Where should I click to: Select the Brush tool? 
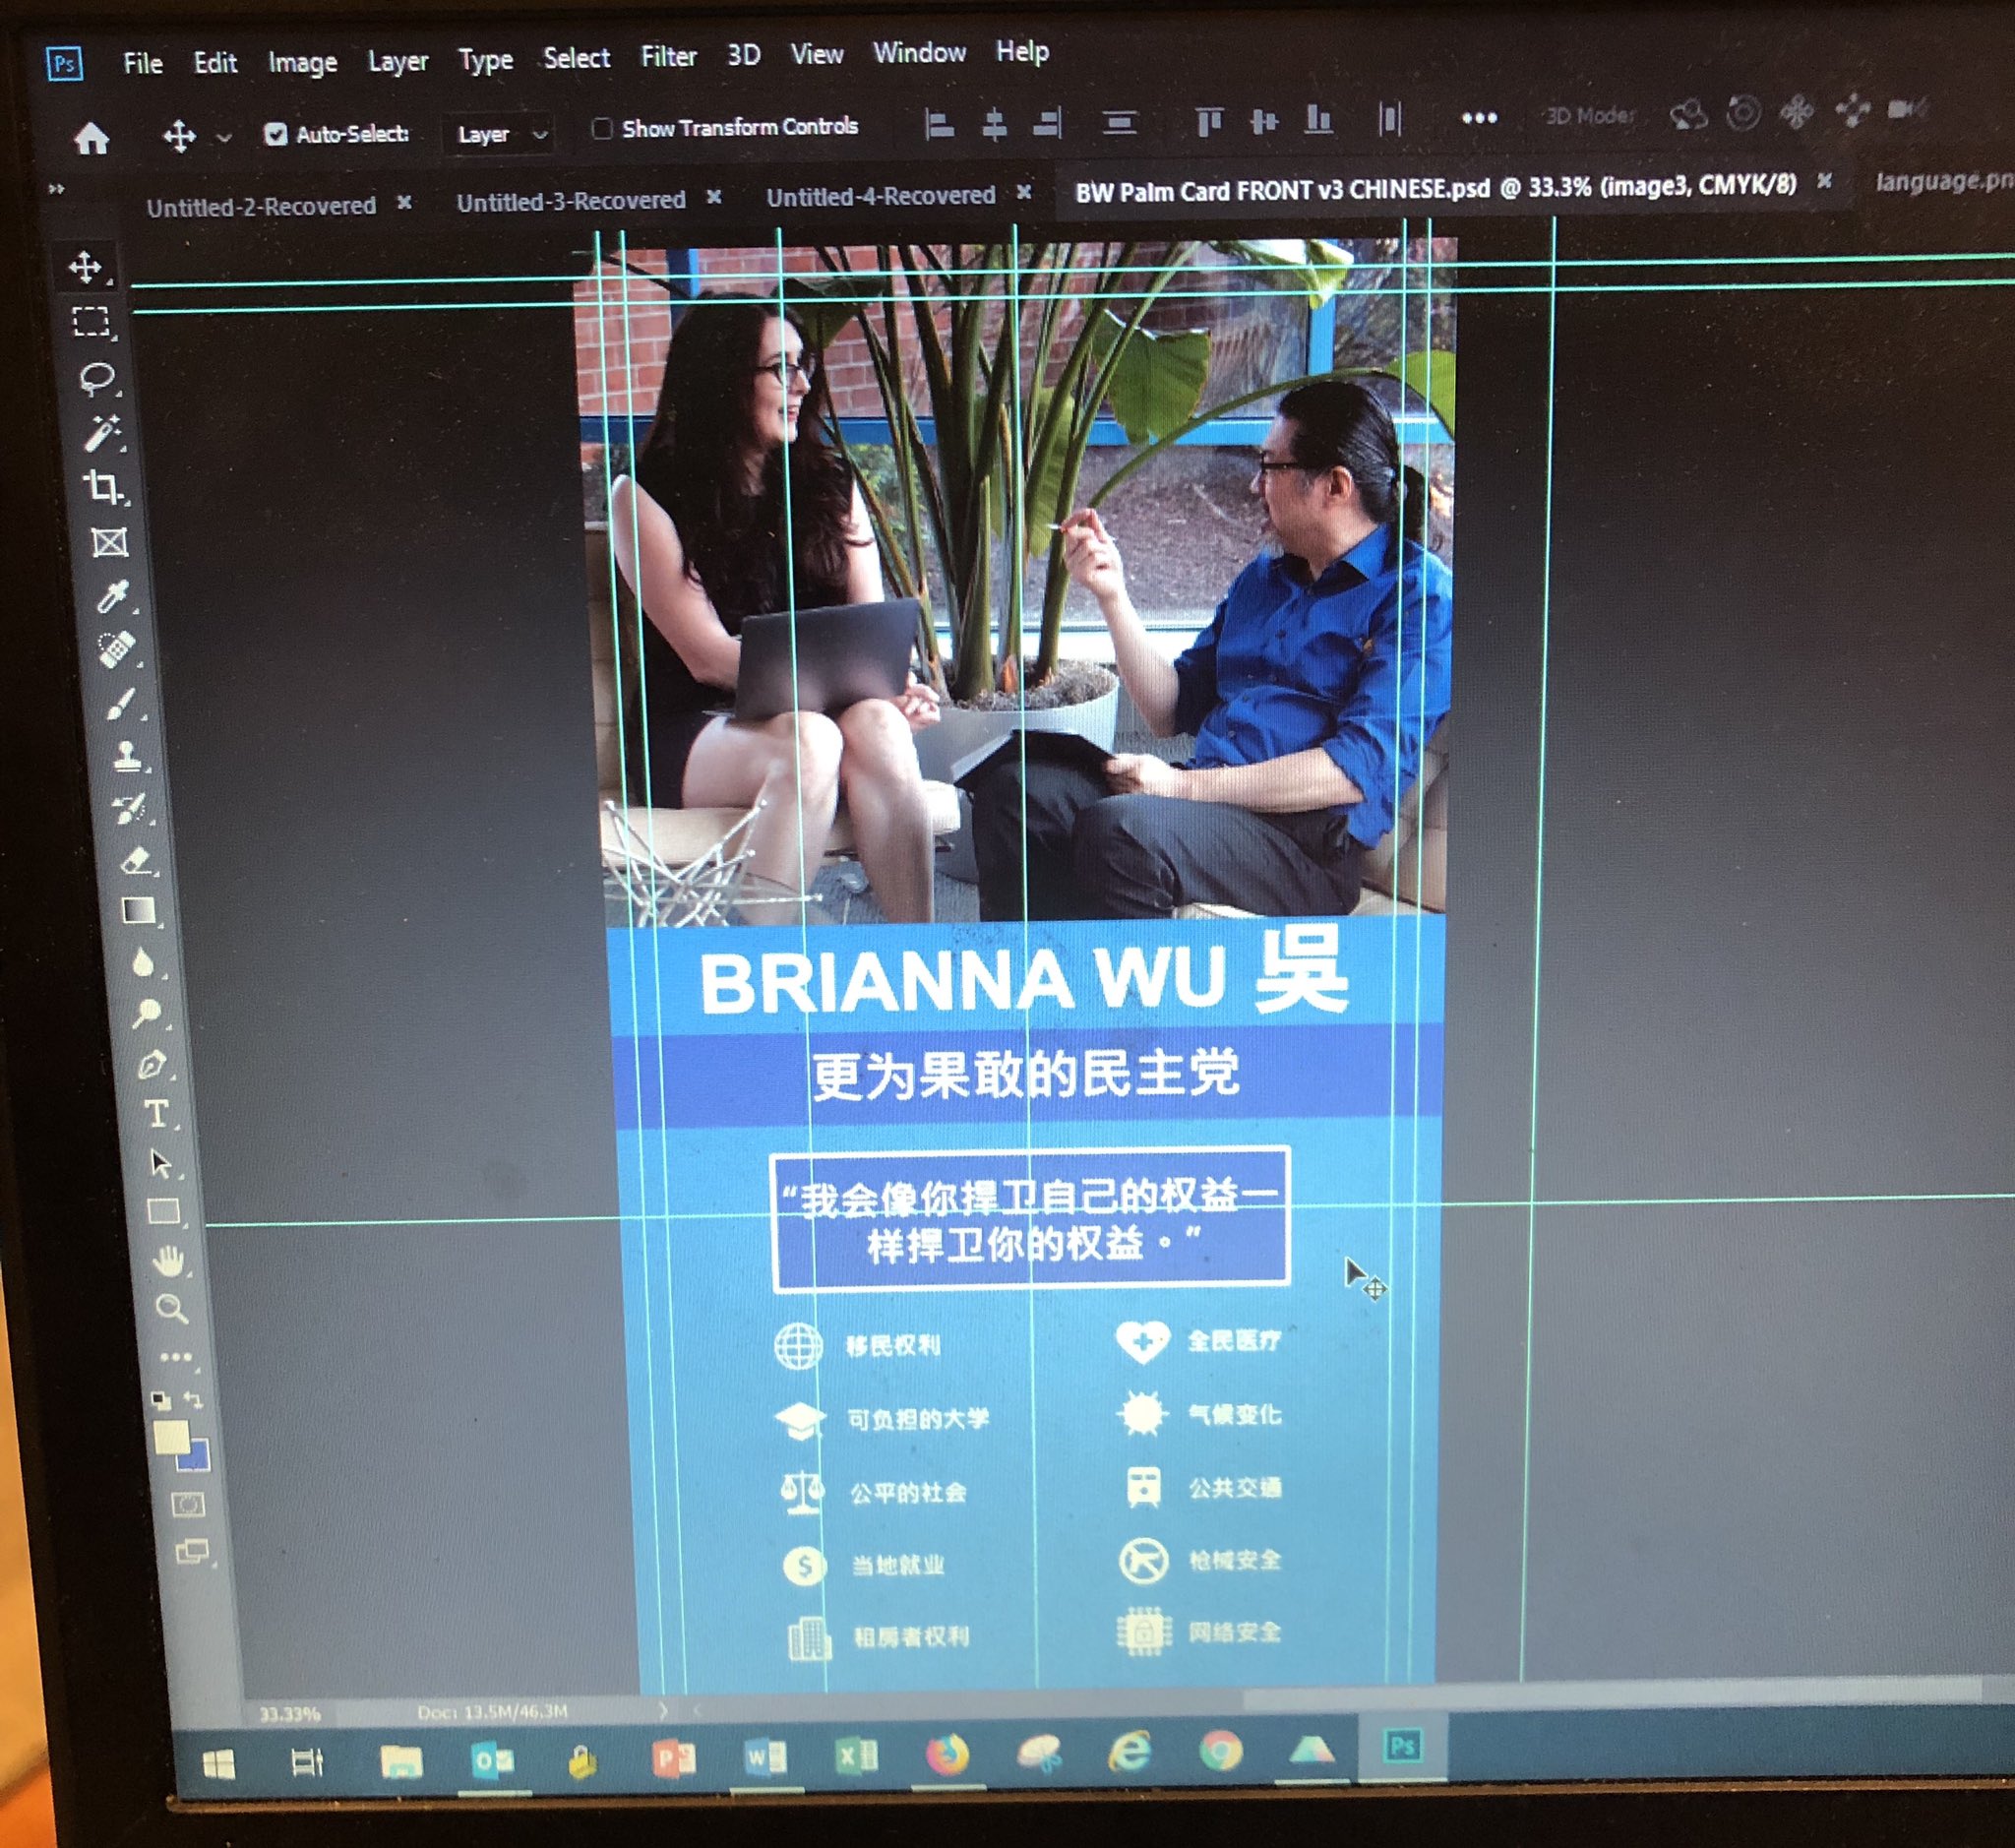pos(121,703)
